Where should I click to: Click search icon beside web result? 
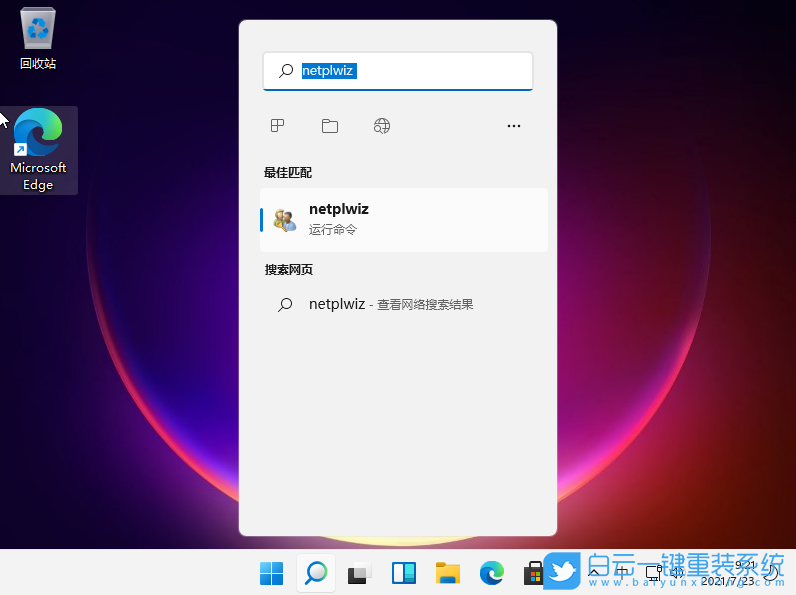[x=285, y=304]
